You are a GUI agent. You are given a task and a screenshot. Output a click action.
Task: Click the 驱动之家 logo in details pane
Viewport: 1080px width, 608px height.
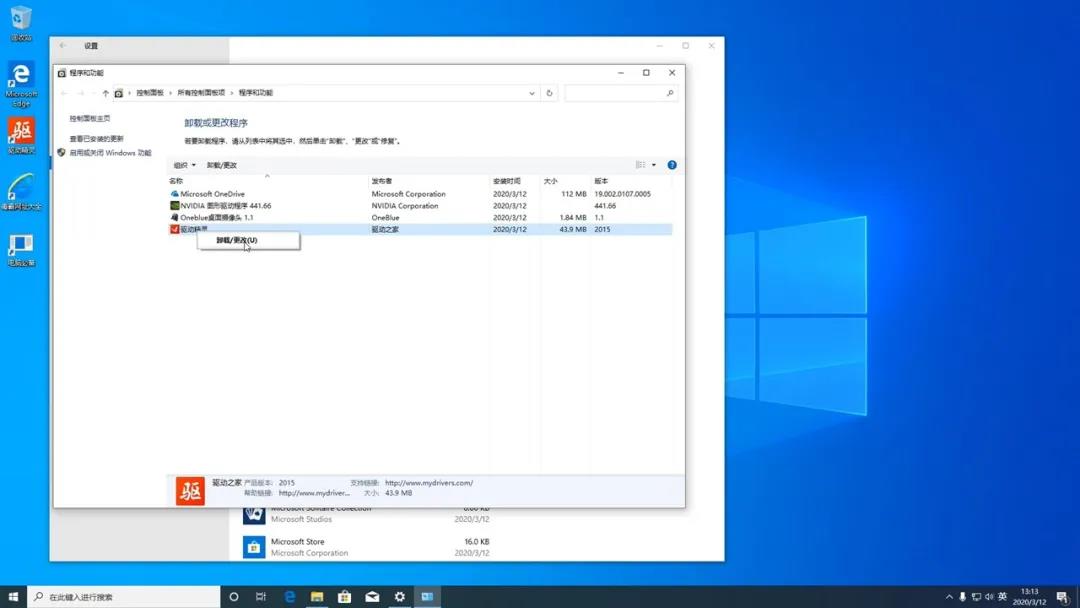[x=190, y=491]
